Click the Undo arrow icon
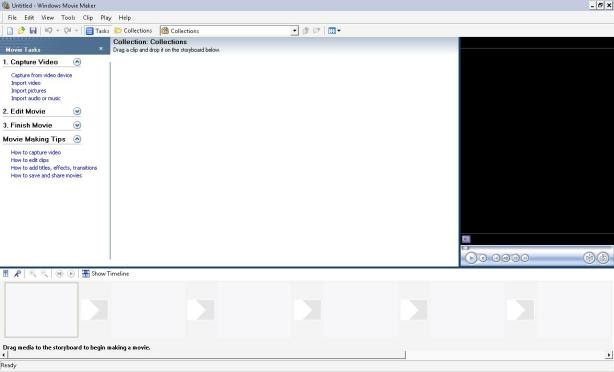The width and height of the screenshot is (614, 372). tap(49, 31)
